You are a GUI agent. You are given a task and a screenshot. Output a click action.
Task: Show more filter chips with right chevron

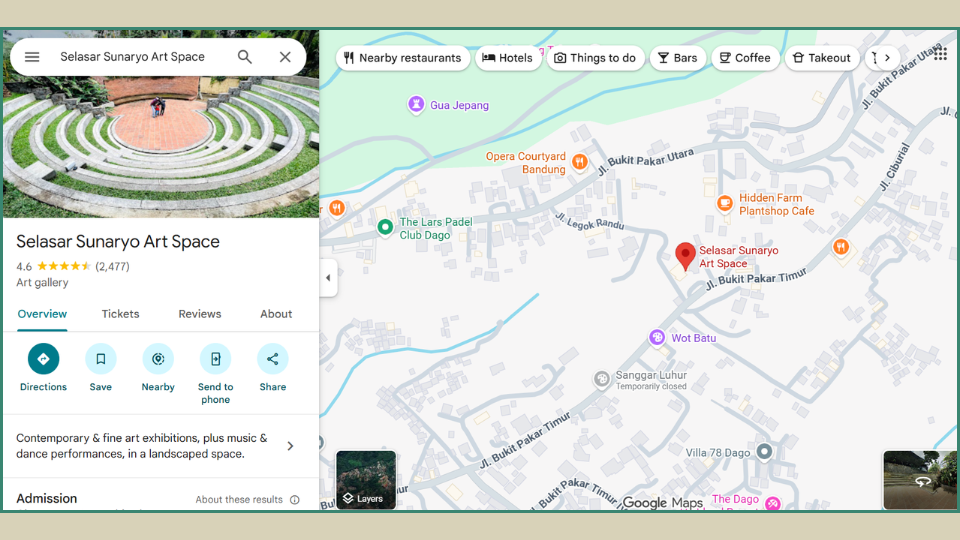coord(887,58)
